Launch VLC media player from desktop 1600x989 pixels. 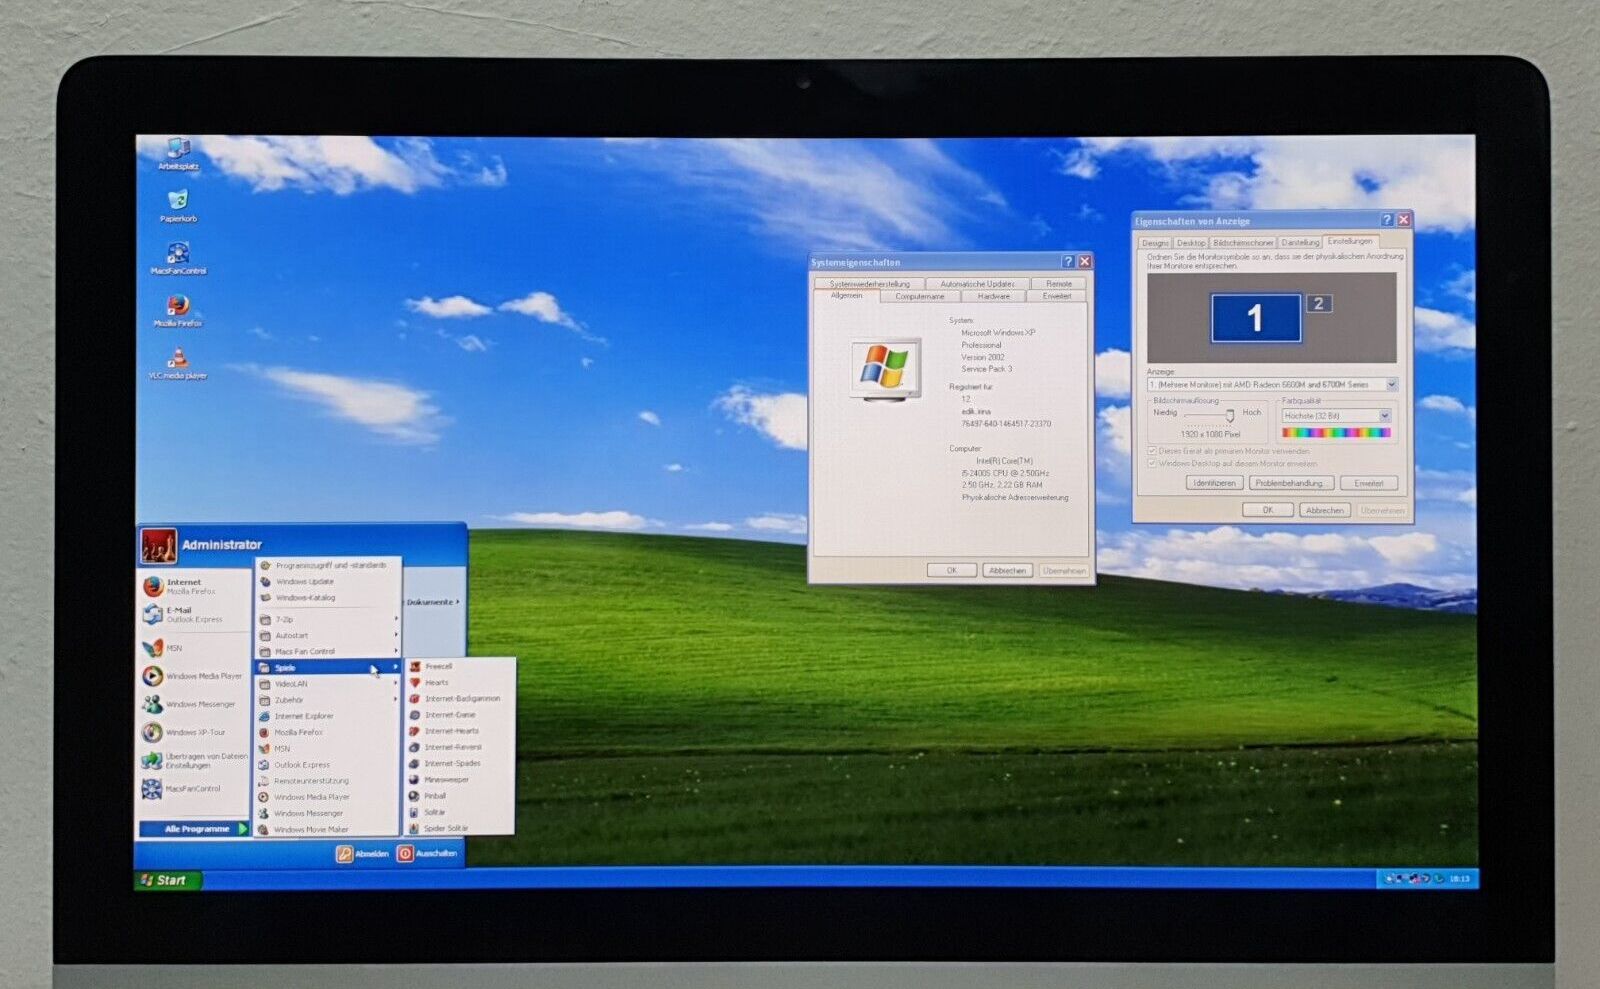pos(178,360)
